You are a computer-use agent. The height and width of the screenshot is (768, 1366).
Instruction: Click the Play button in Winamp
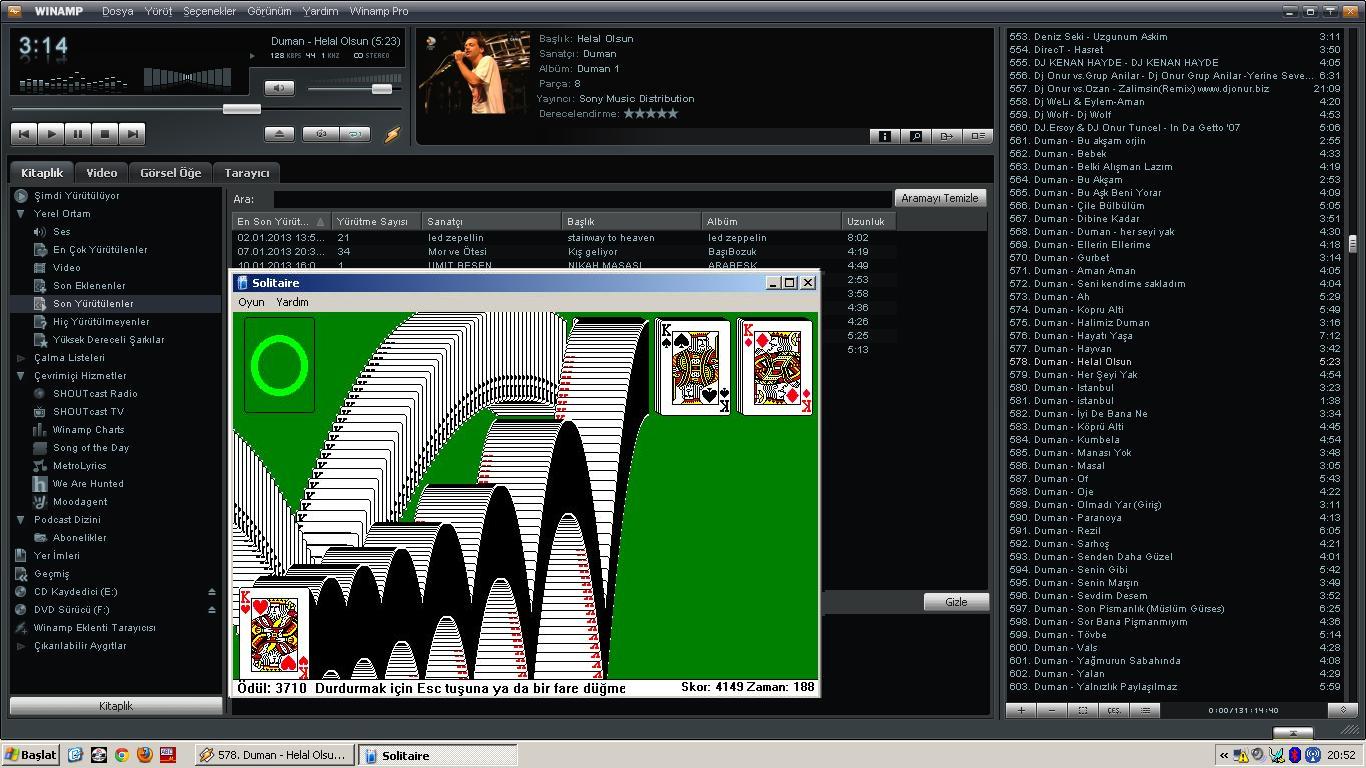click(x=51, y=133)
